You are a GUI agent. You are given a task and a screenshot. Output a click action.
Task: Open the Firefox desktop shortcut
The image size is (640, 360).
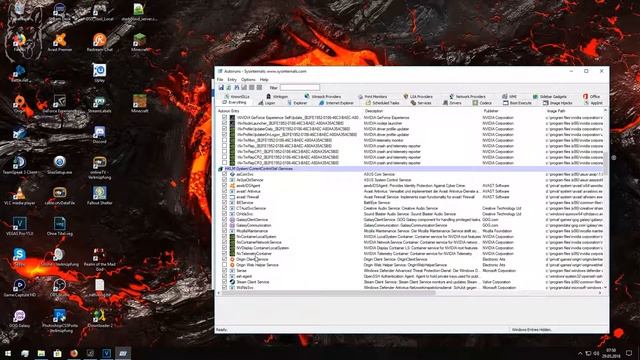point(19,42)
